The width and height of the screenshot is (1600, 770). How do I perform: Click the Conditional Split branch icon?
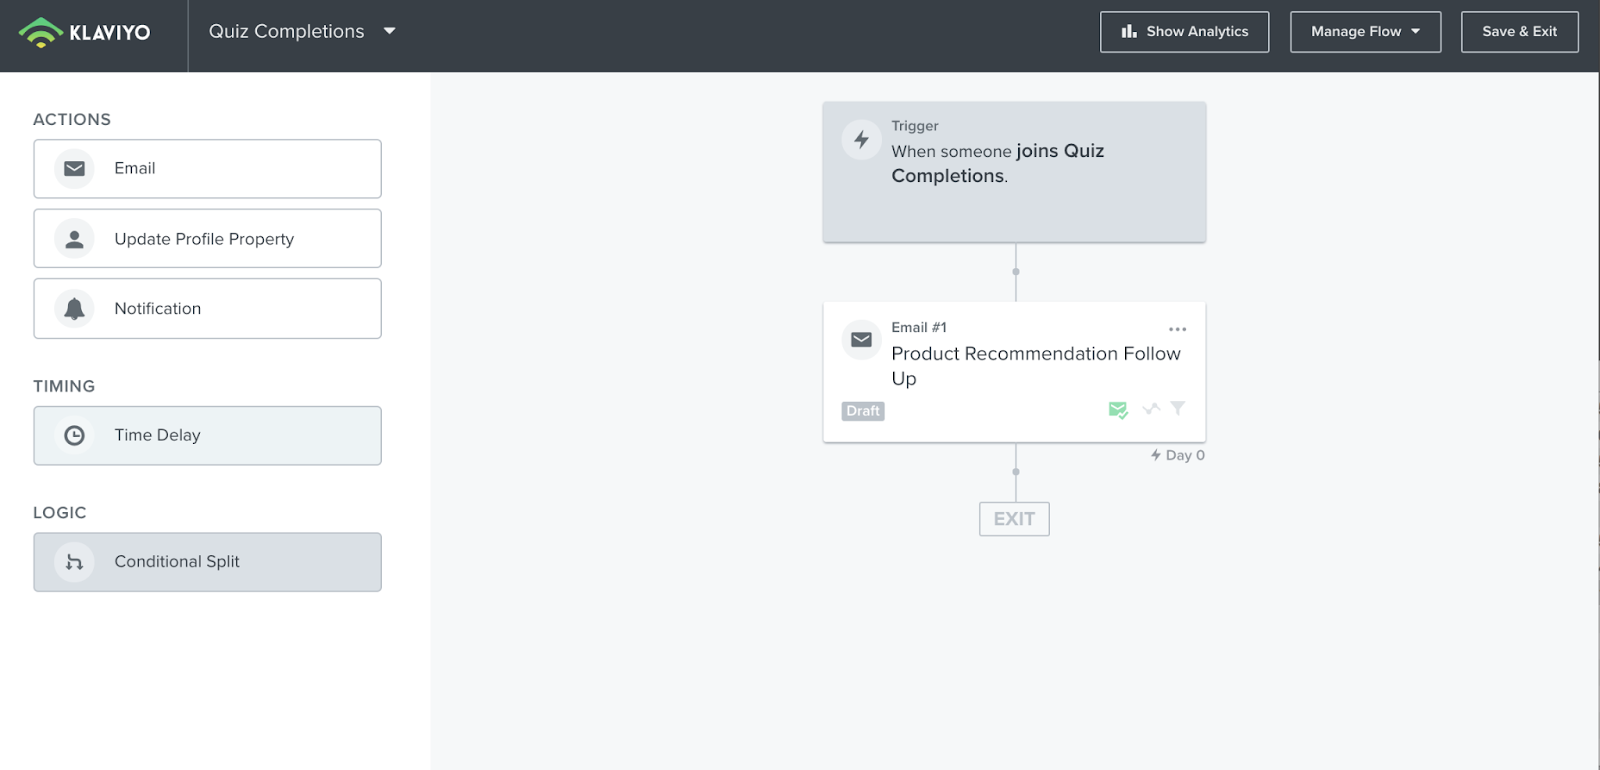(x=74, y=562)
